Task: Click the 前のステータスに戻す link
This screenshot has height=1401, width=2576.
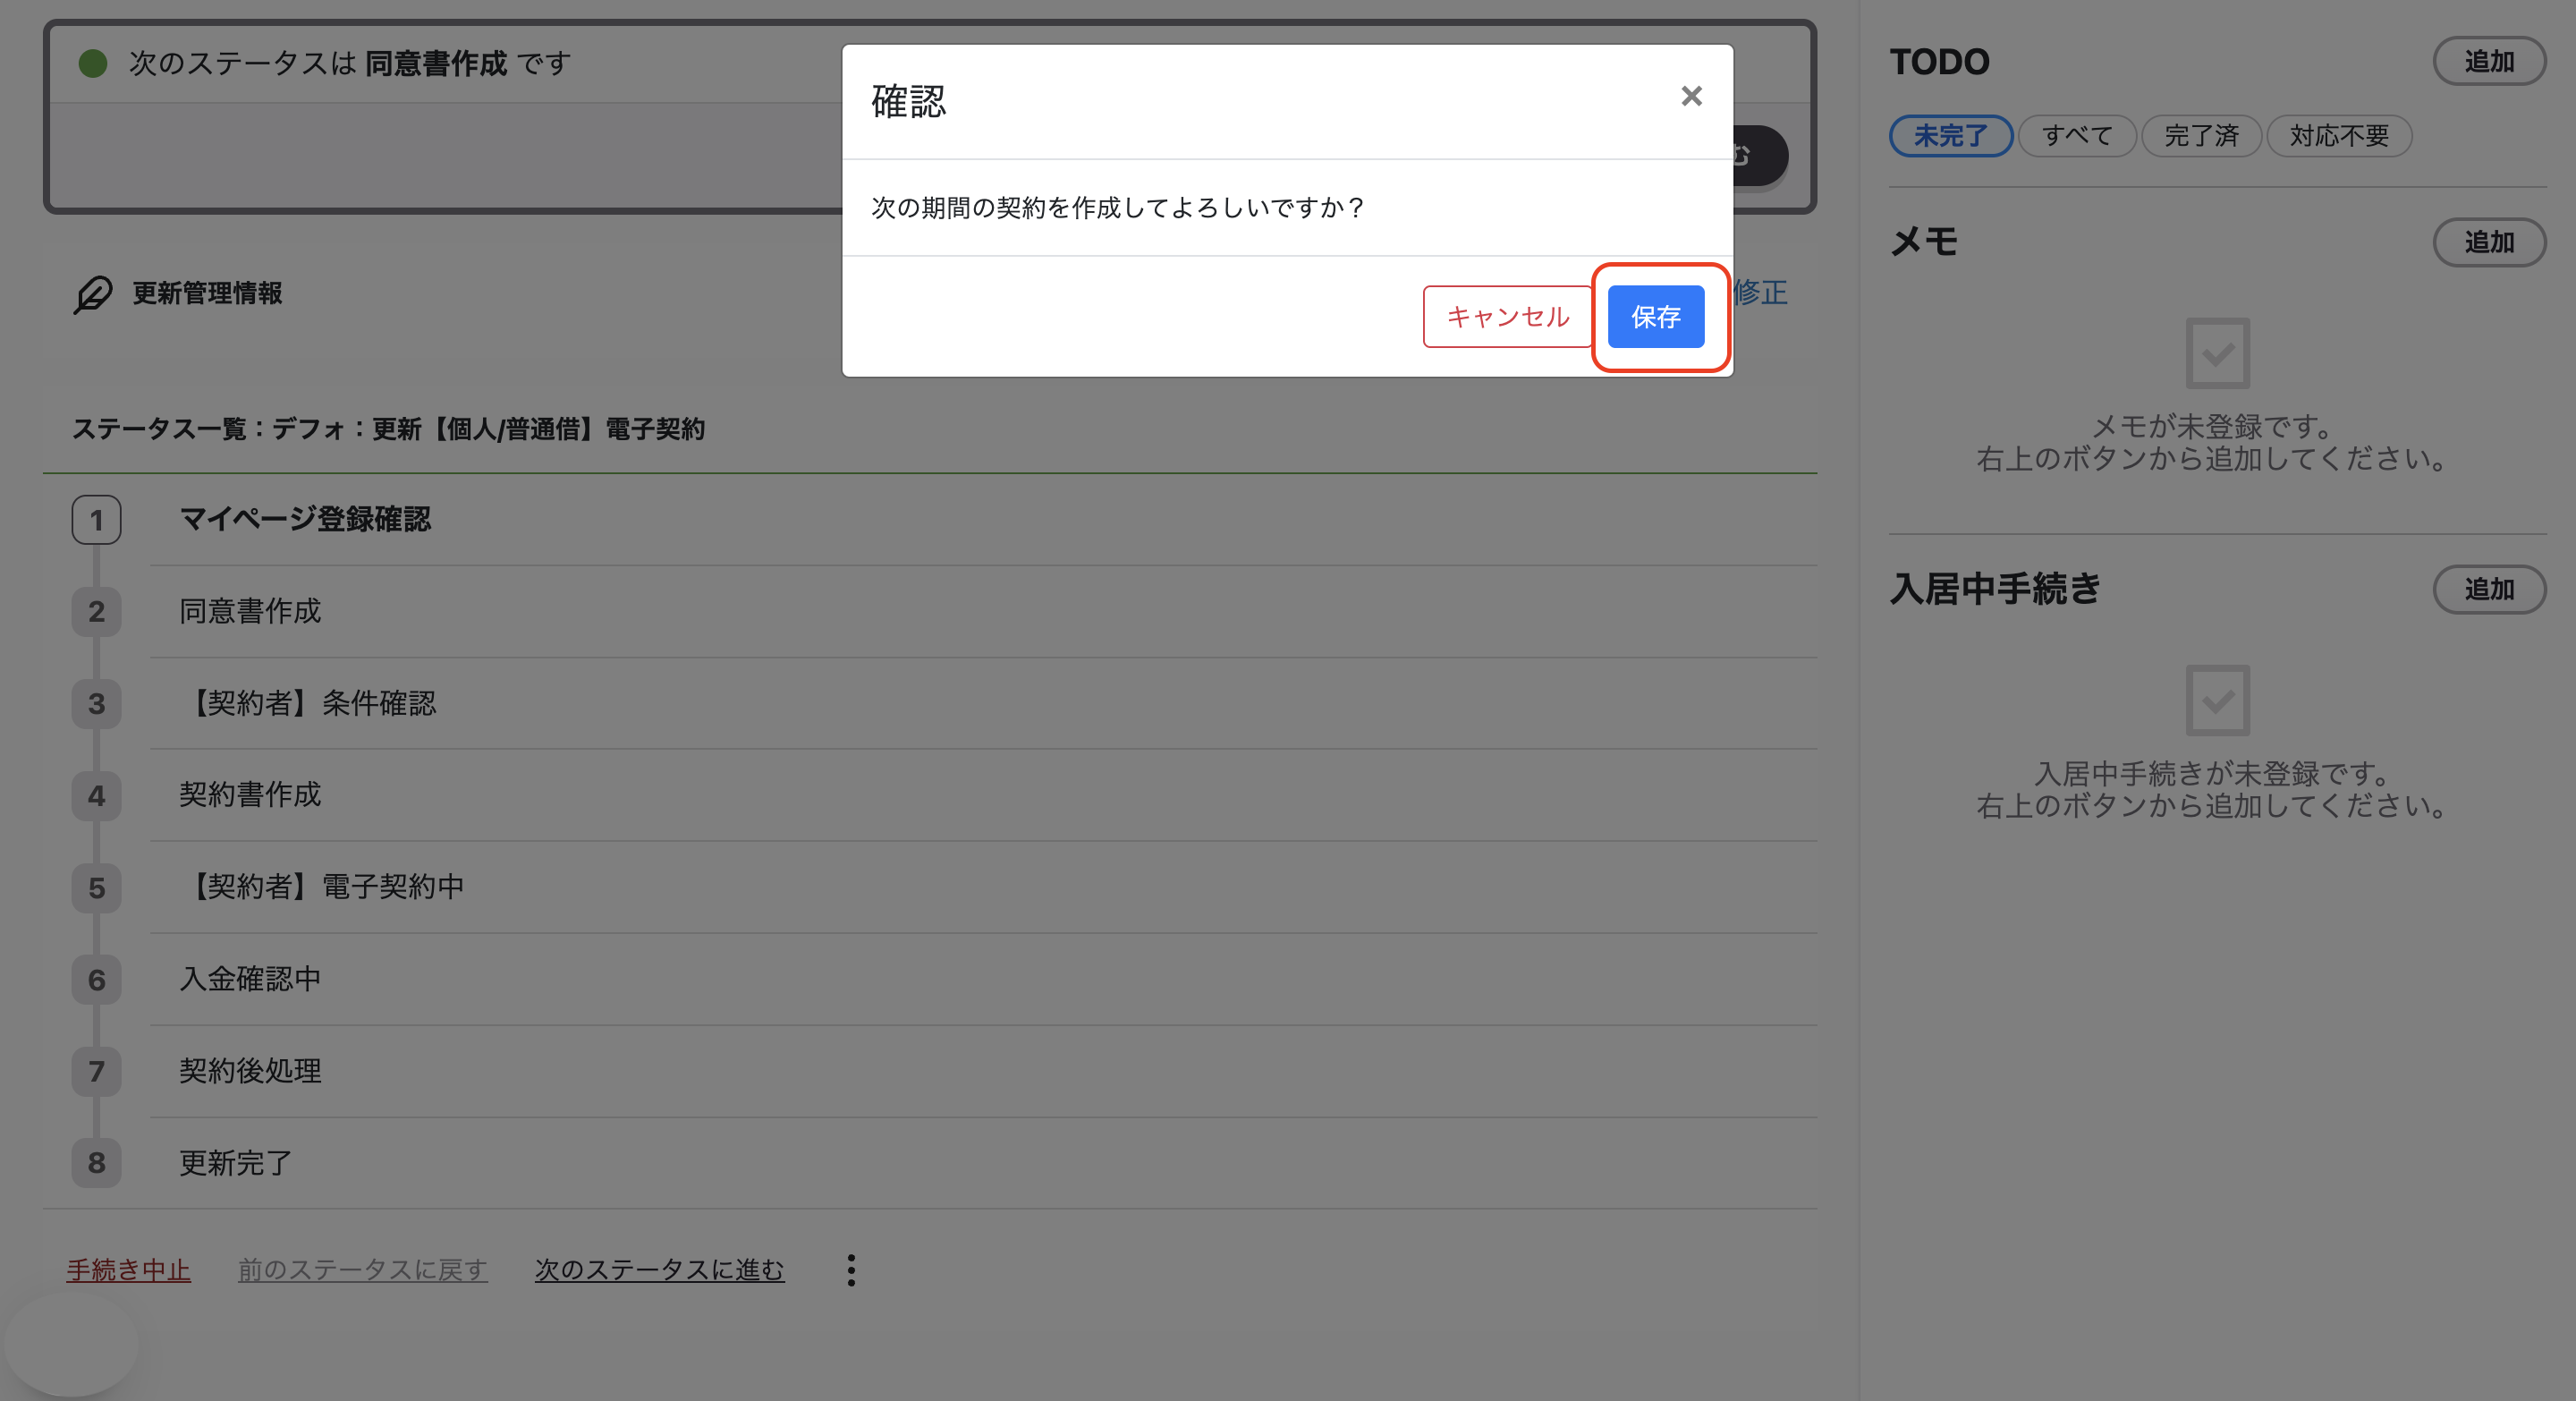Action: click(x=362, y=1270)
